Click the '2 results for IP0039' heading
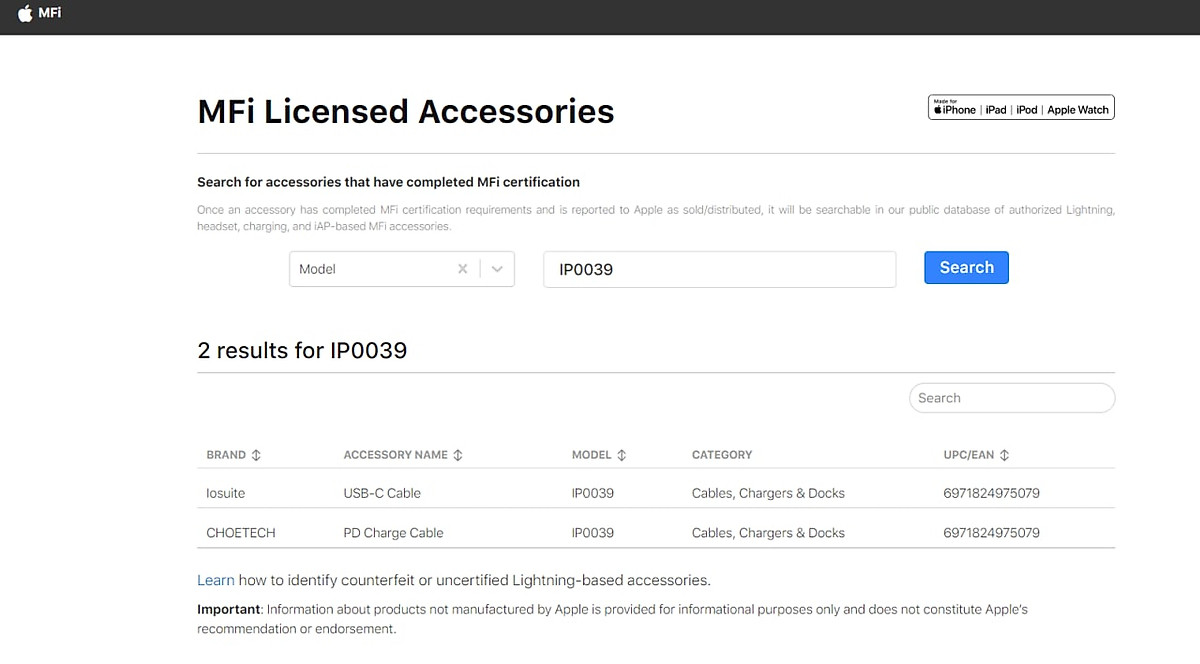Screen dimensions: 1200x664 pos(302,350)
